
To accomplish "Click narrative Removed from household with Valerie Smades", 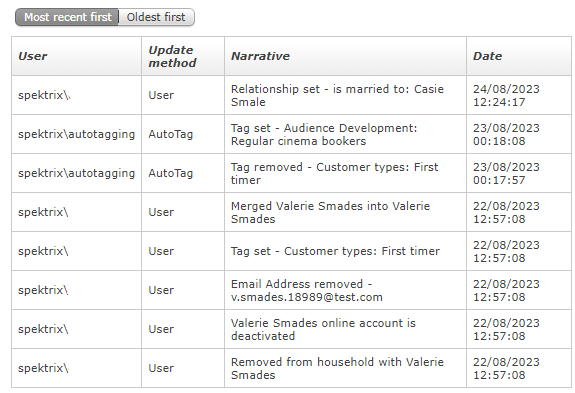I will [x=337, y=368].
